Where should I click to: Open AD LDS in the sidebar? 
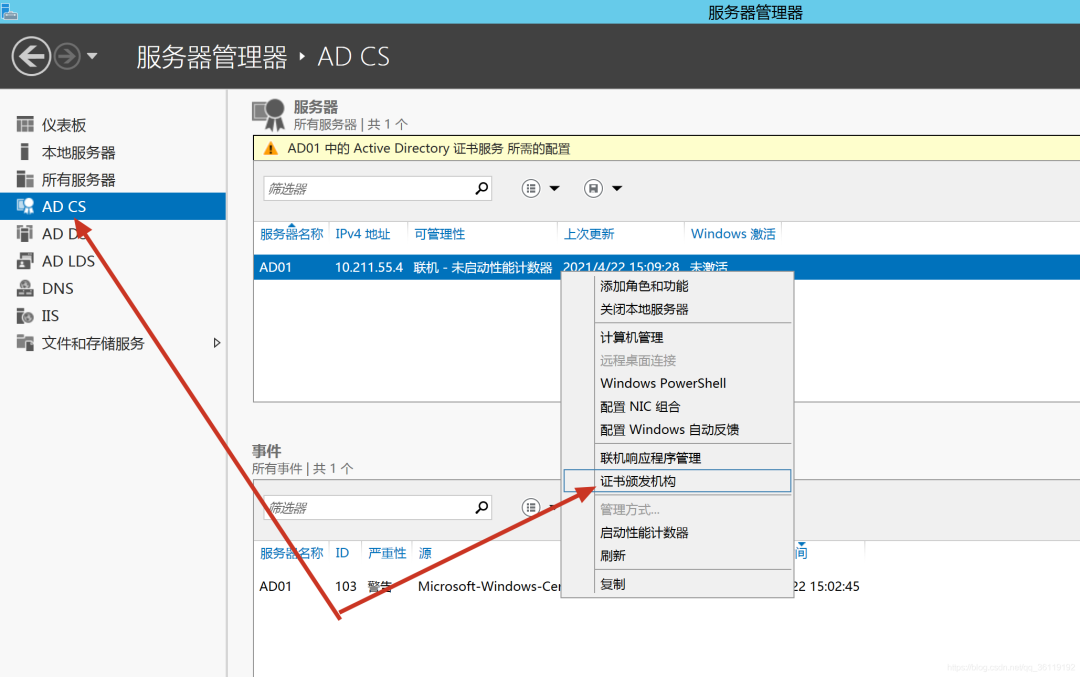click(x=68, y=261)
